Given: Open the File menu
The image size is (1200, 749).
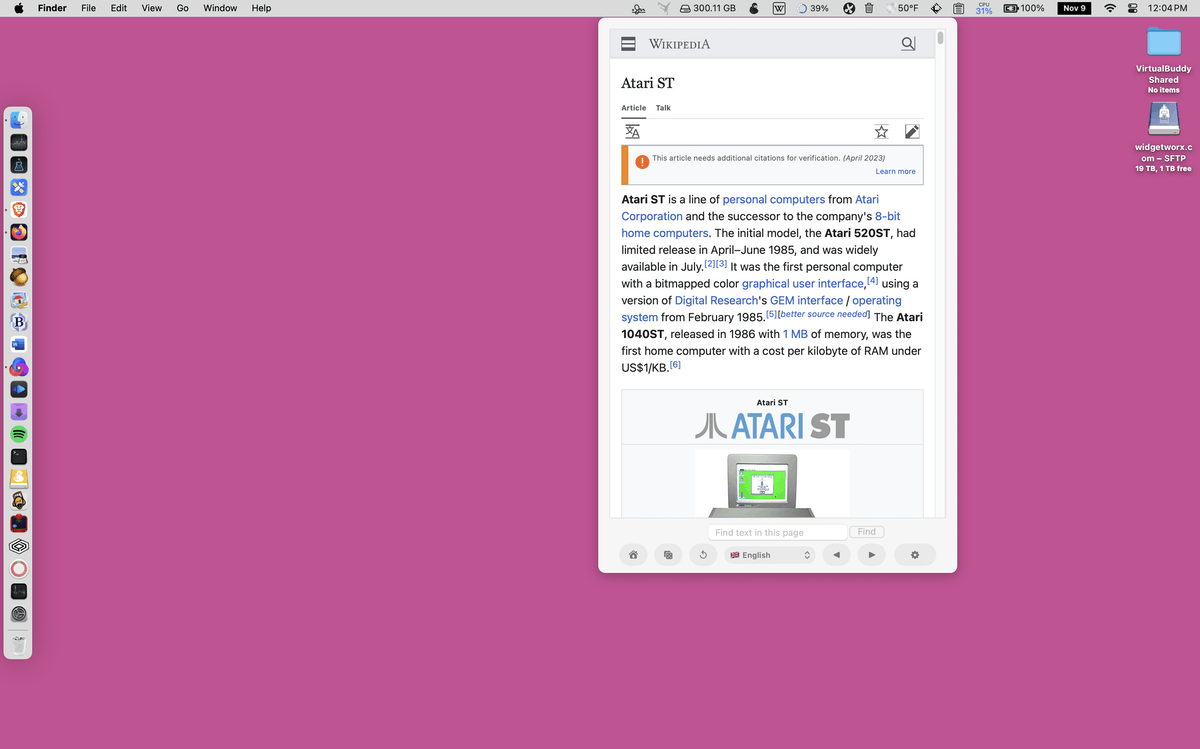Looking at the screenshot, I should [88, 8].
